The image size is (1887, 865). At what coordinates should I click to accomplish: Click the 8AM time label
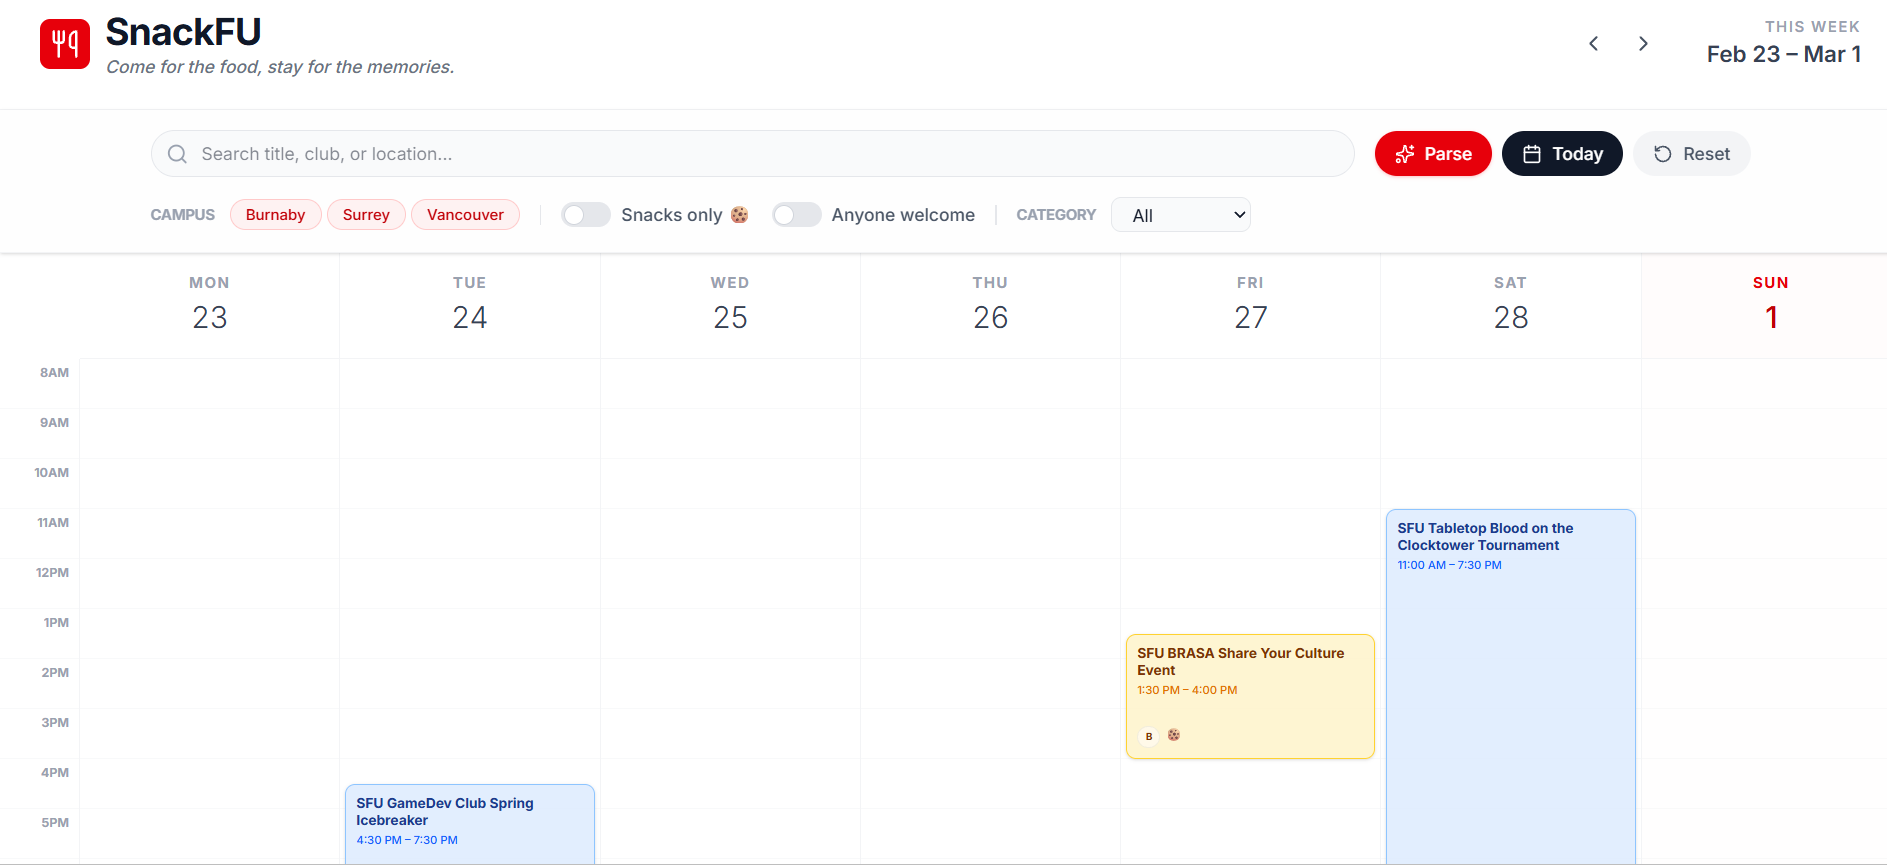pos(54,373)
